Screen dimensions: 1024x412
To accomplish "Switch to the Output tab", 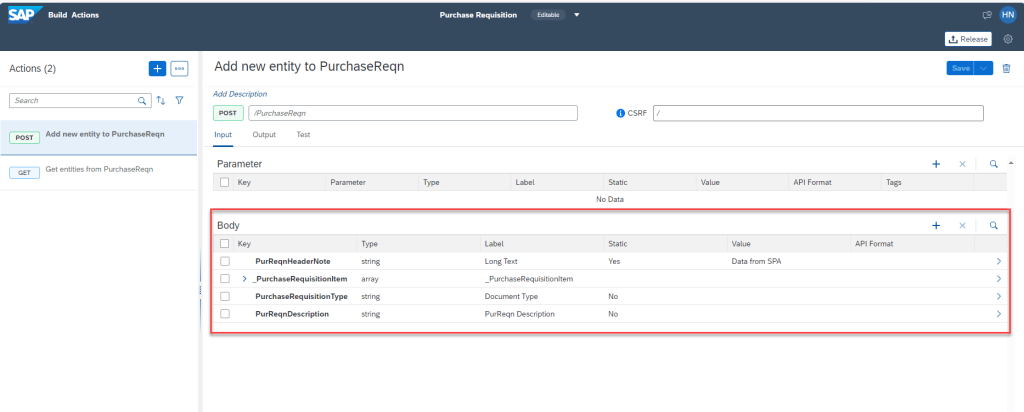I will [x=264, y=134].
